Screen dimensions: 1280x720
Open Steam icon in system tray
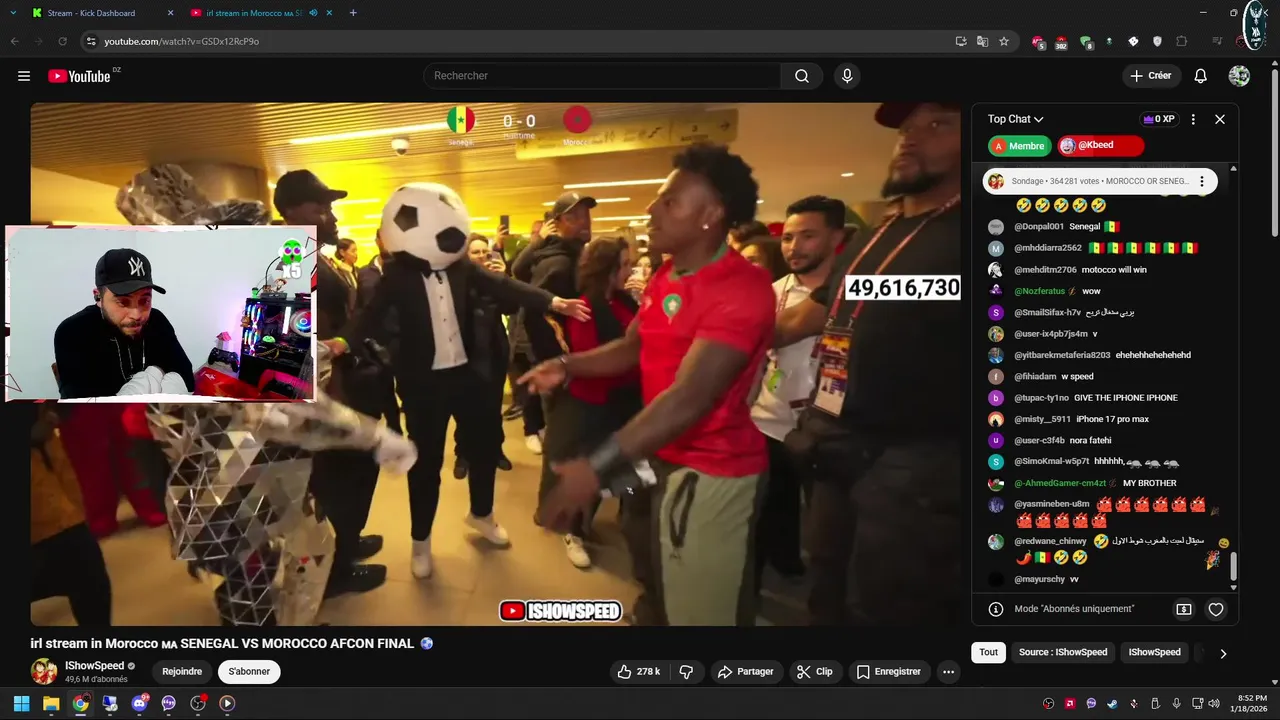1113,703
